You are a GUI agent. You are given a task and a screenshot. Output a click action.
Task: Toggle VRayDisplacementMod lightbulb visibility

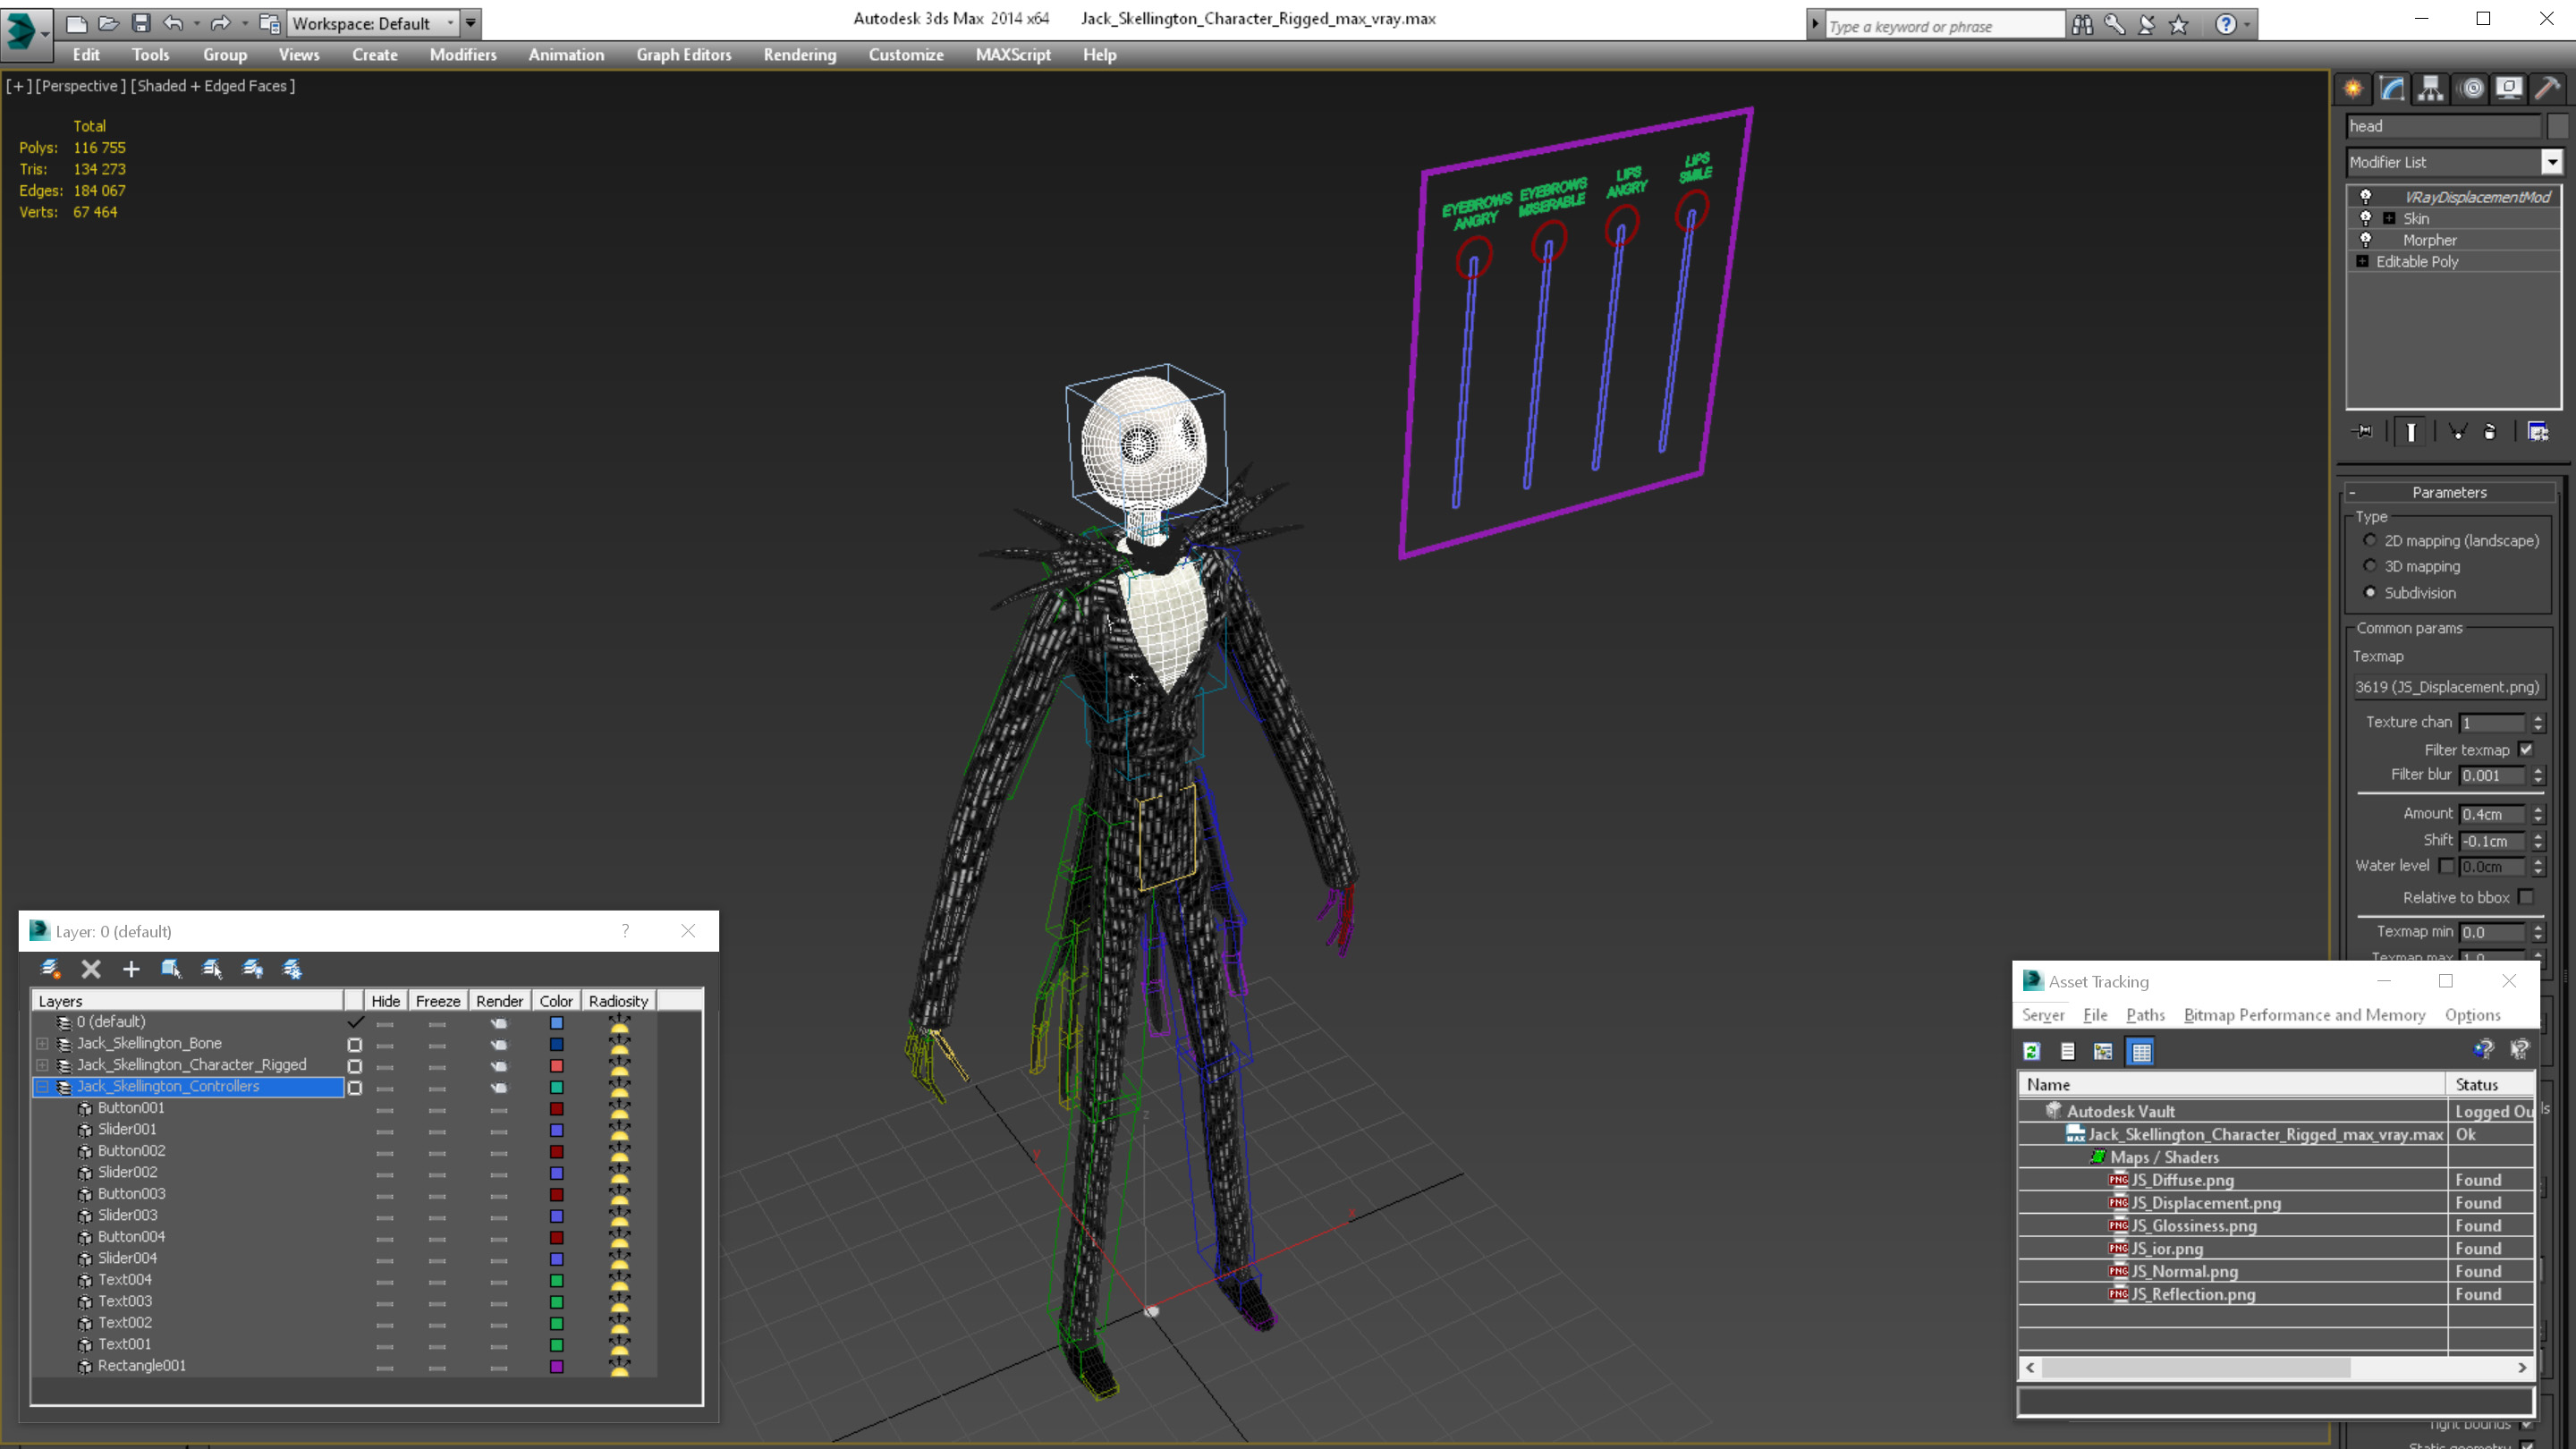coord(2365,197)
